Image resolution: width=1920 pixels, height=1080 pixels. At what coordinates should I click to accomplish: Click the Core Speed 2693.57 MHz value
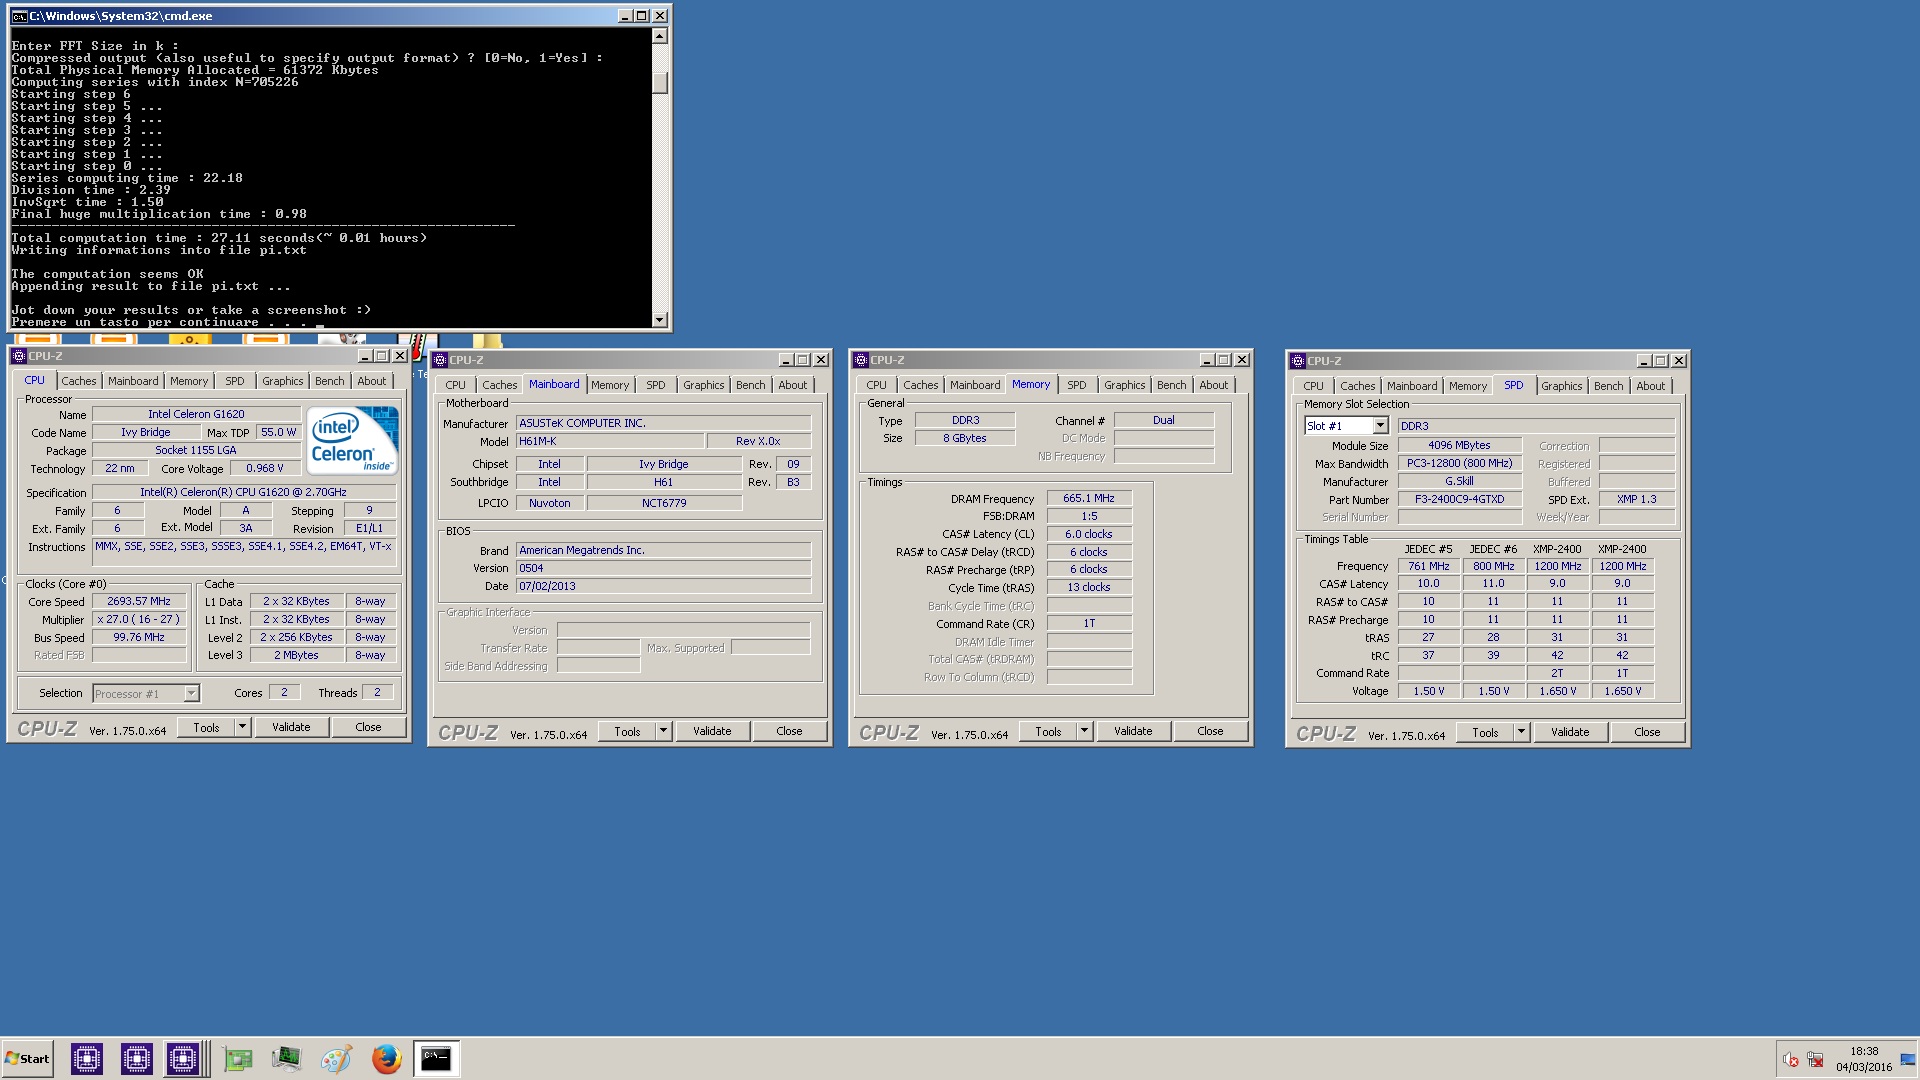139,601
